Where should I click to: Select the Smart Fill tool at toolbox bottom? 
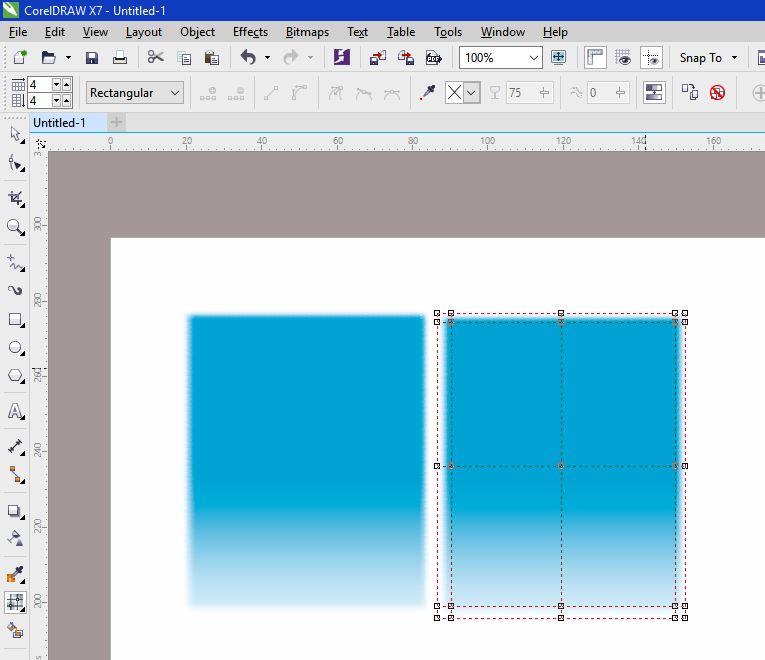[16, 631]
